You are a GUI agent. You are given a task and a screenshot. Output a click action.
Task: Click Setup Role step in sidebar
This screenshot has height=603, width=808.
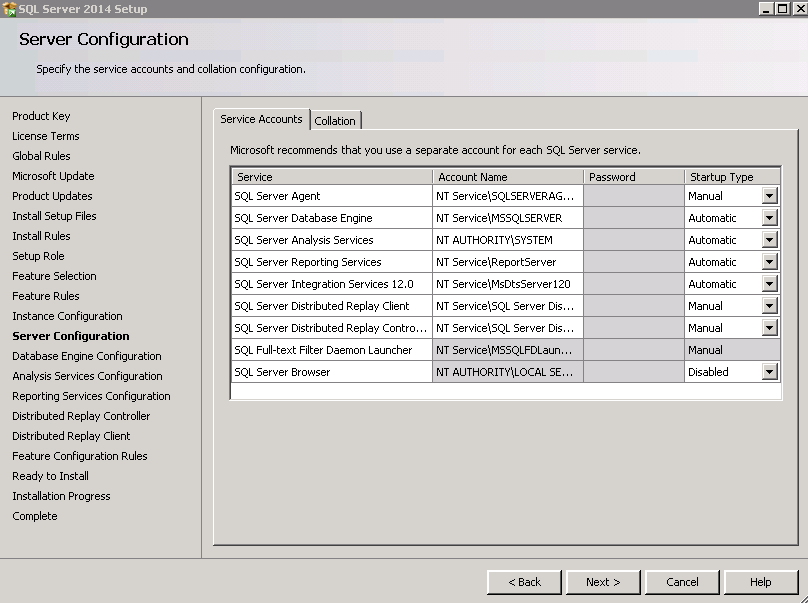[38, 256]
